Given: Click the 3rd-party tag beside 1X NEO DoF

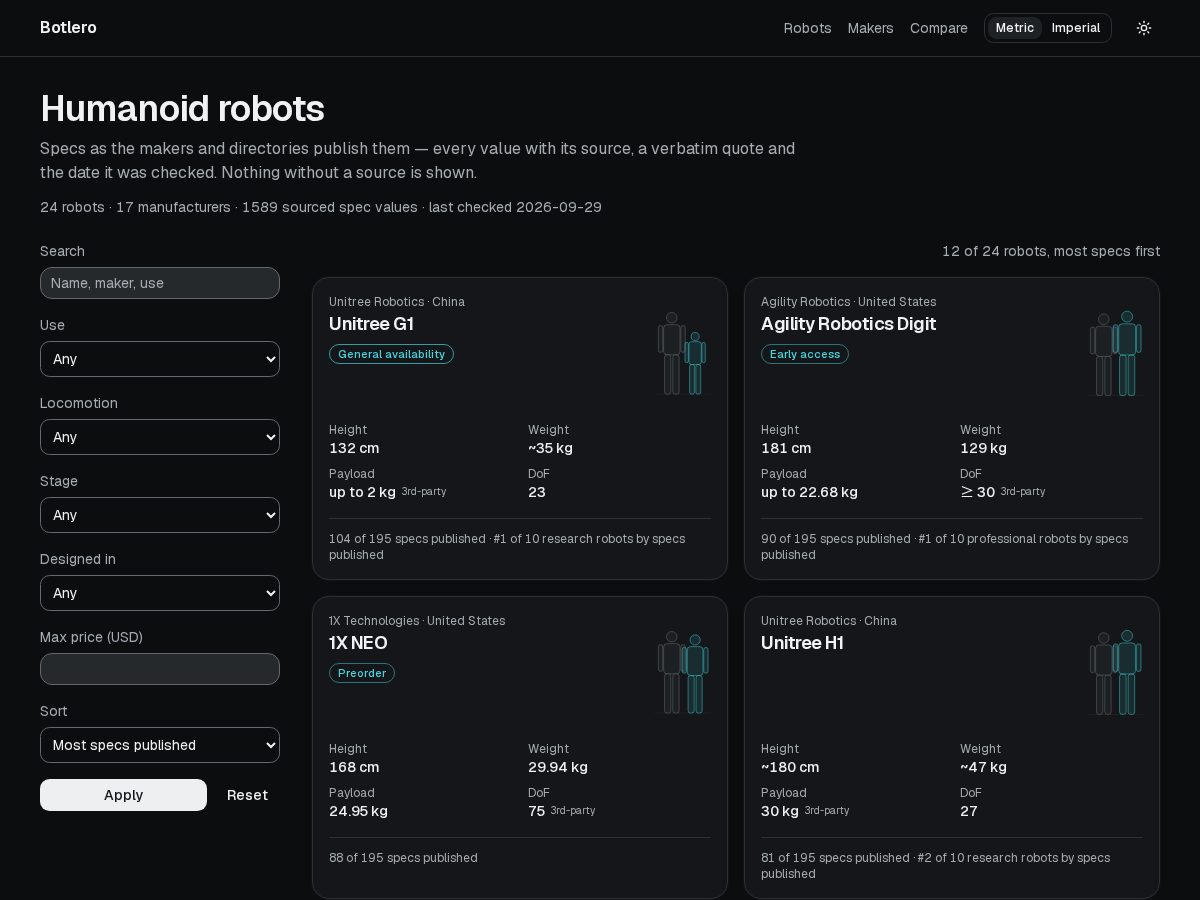Looking at the screenshot, I should pos(573,811).
